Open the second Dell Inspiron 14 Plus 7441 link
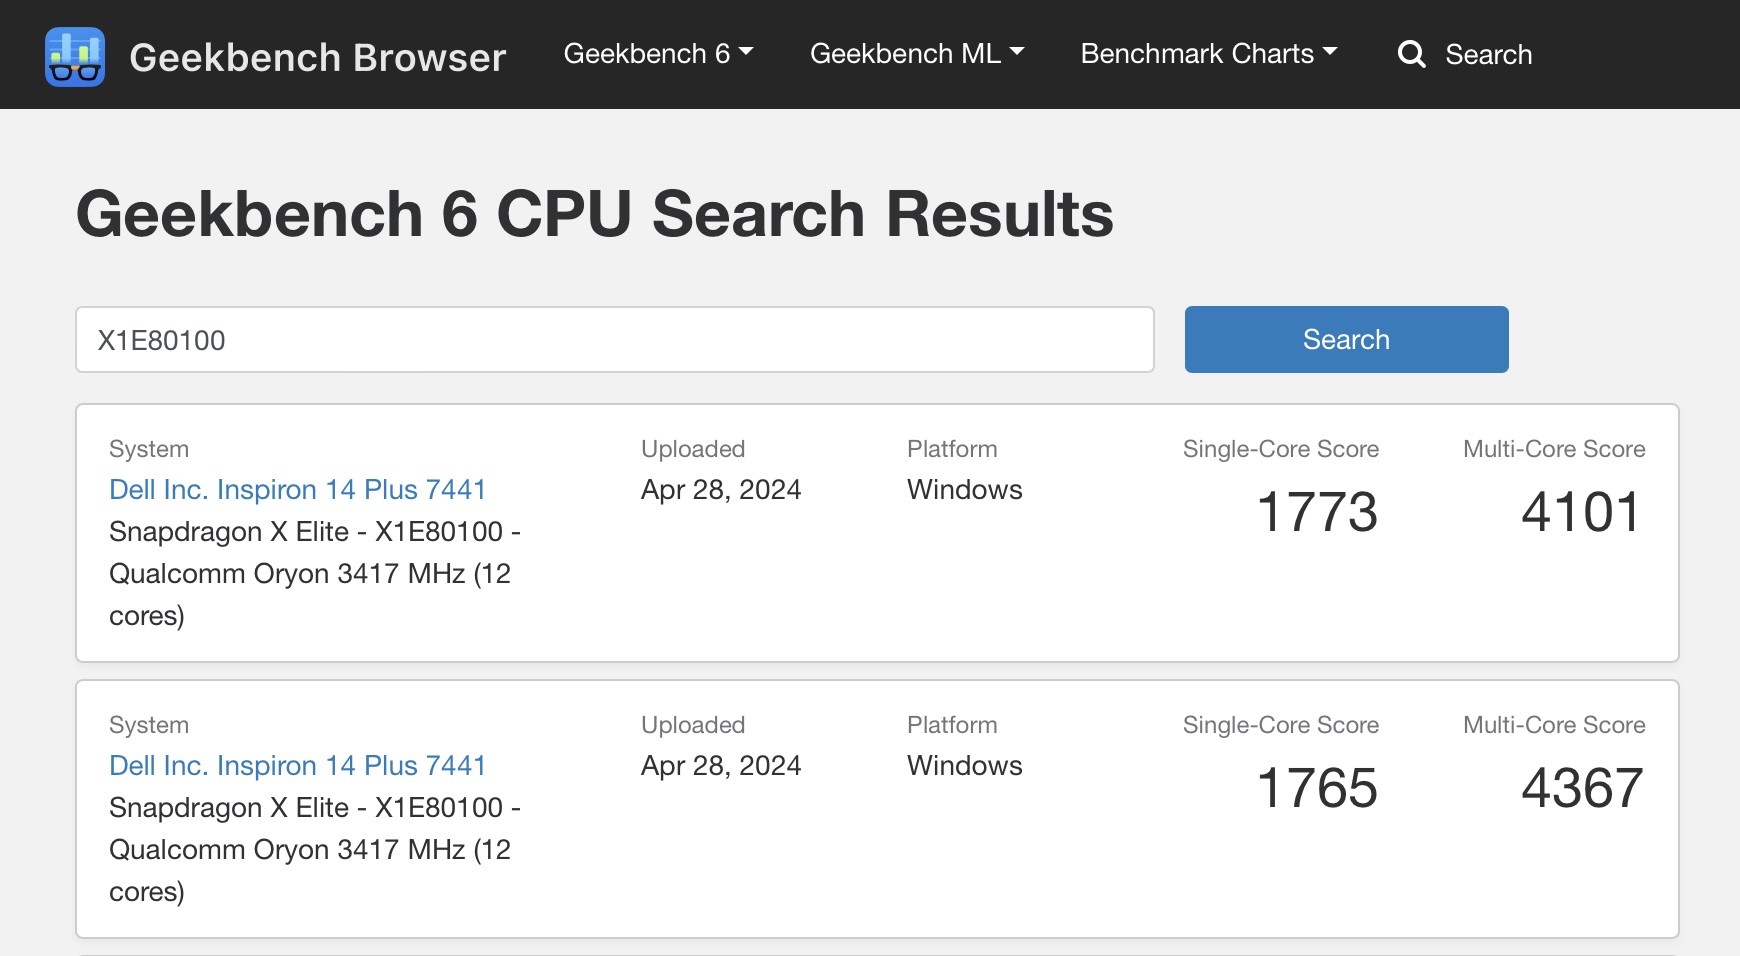The height and width of the screenshot is (956, 1740). [x=297, y=766]
